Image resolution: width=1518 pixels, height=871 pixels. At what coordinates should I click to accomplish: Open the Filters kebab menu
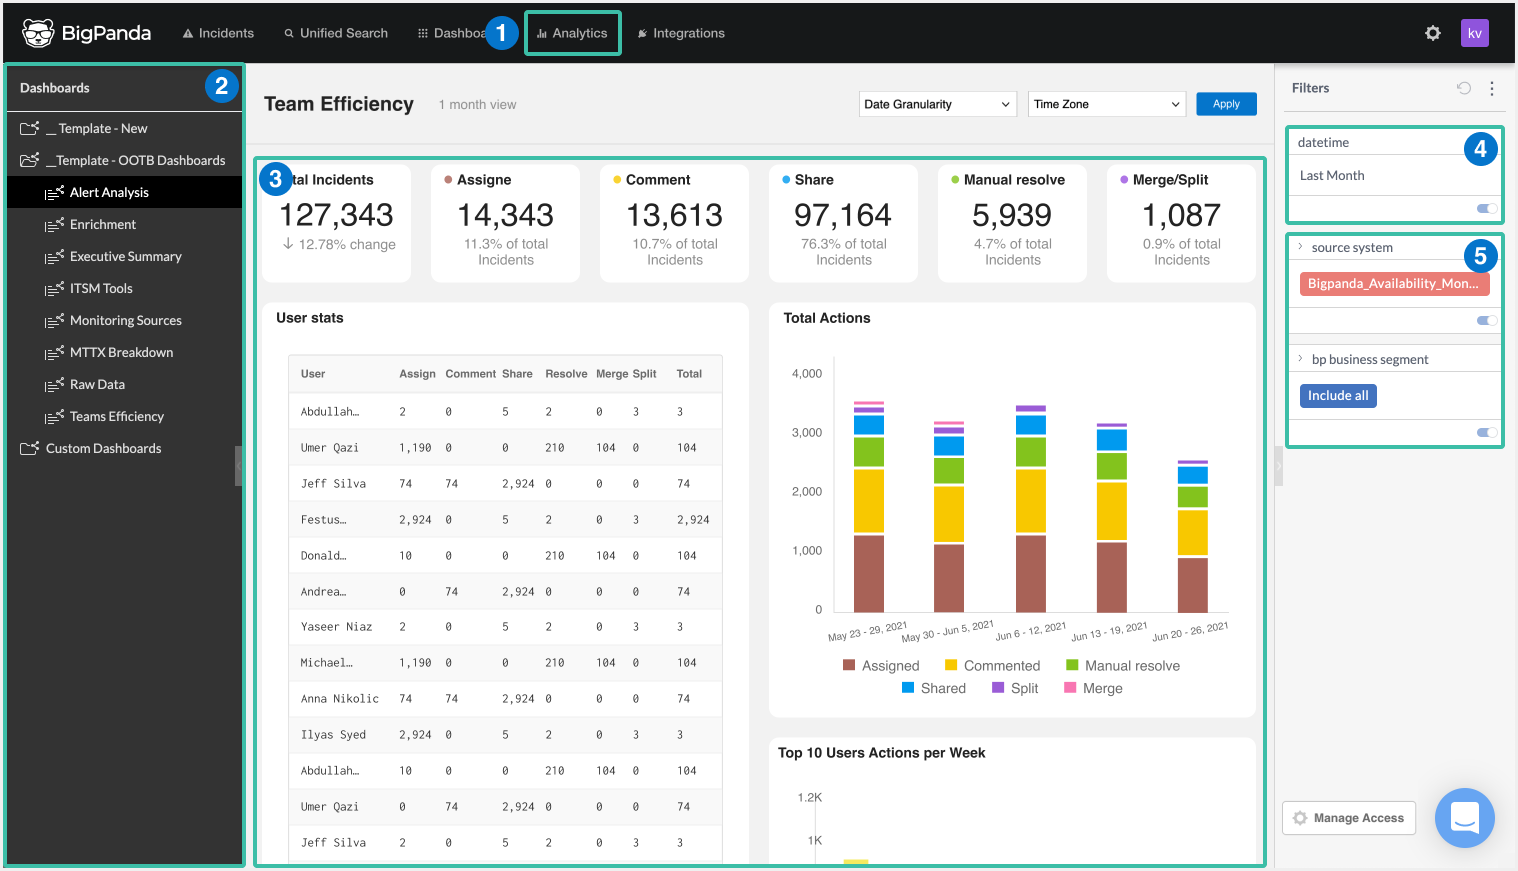coord(1491,88)
